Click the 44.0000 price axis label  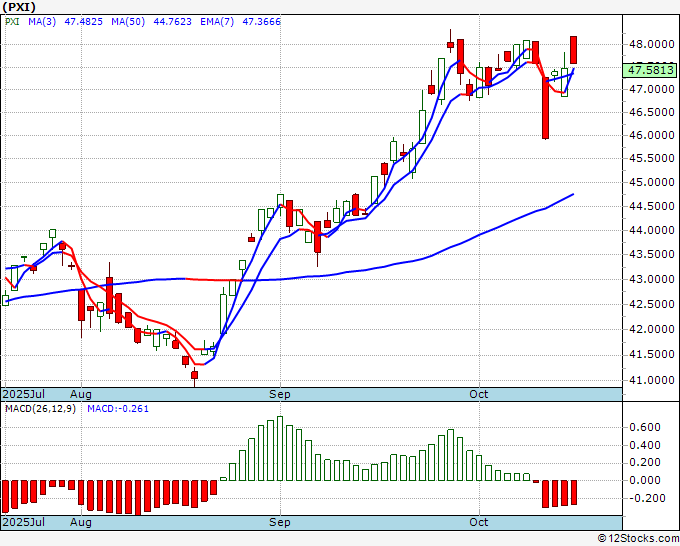point(652,230)
